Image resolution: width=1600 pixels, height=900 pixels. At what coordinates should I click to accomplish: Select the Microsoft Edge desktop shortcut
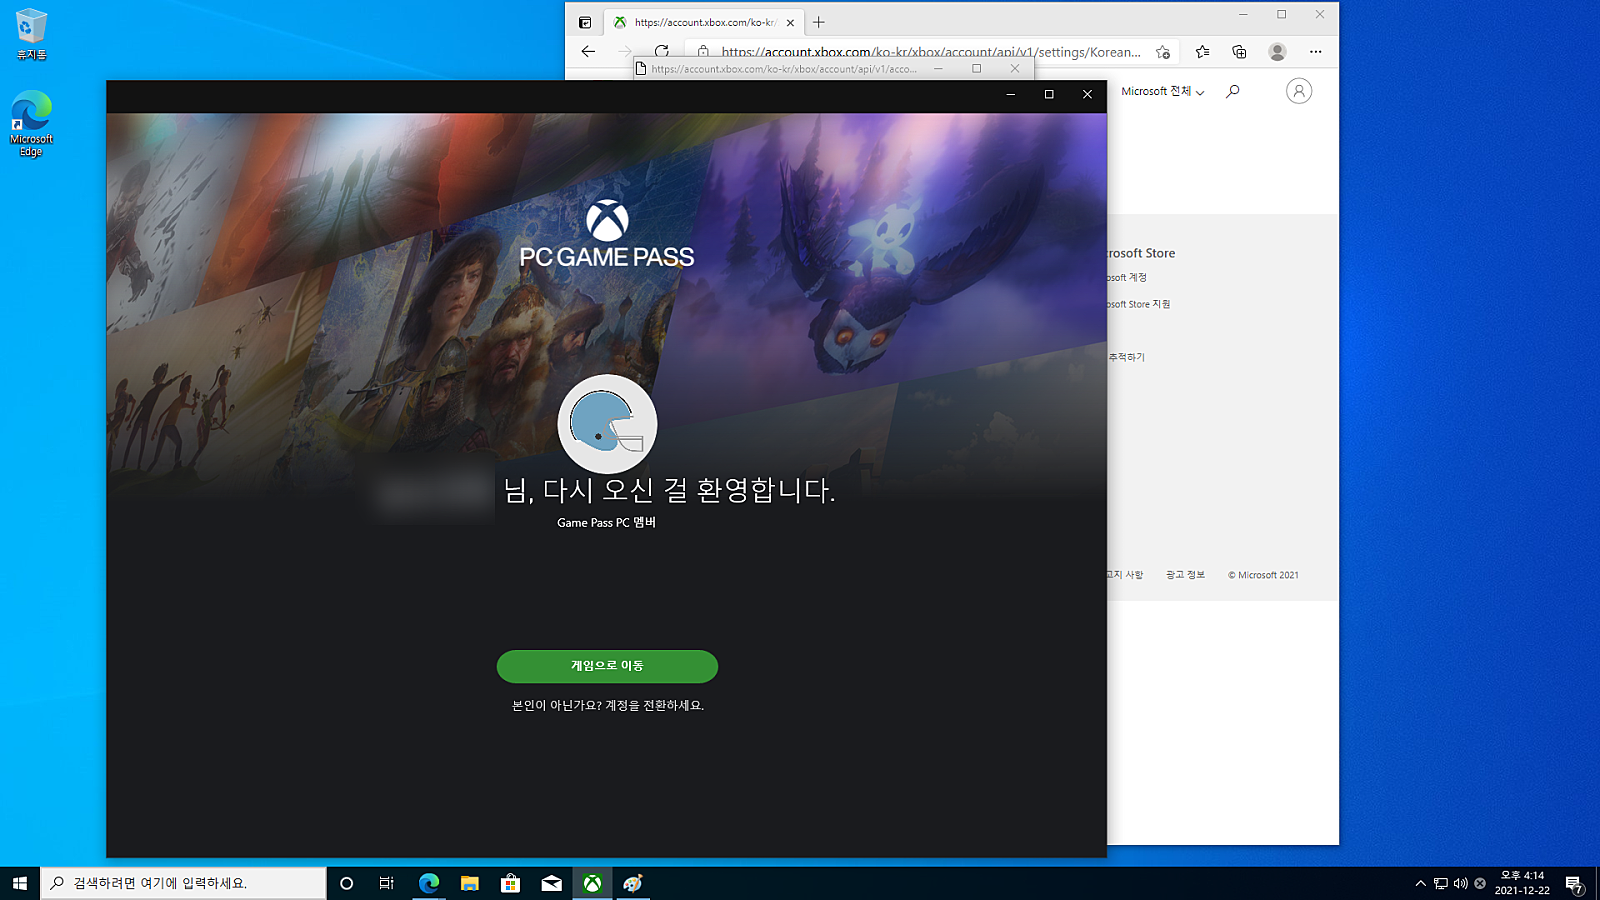pos(31,124)
